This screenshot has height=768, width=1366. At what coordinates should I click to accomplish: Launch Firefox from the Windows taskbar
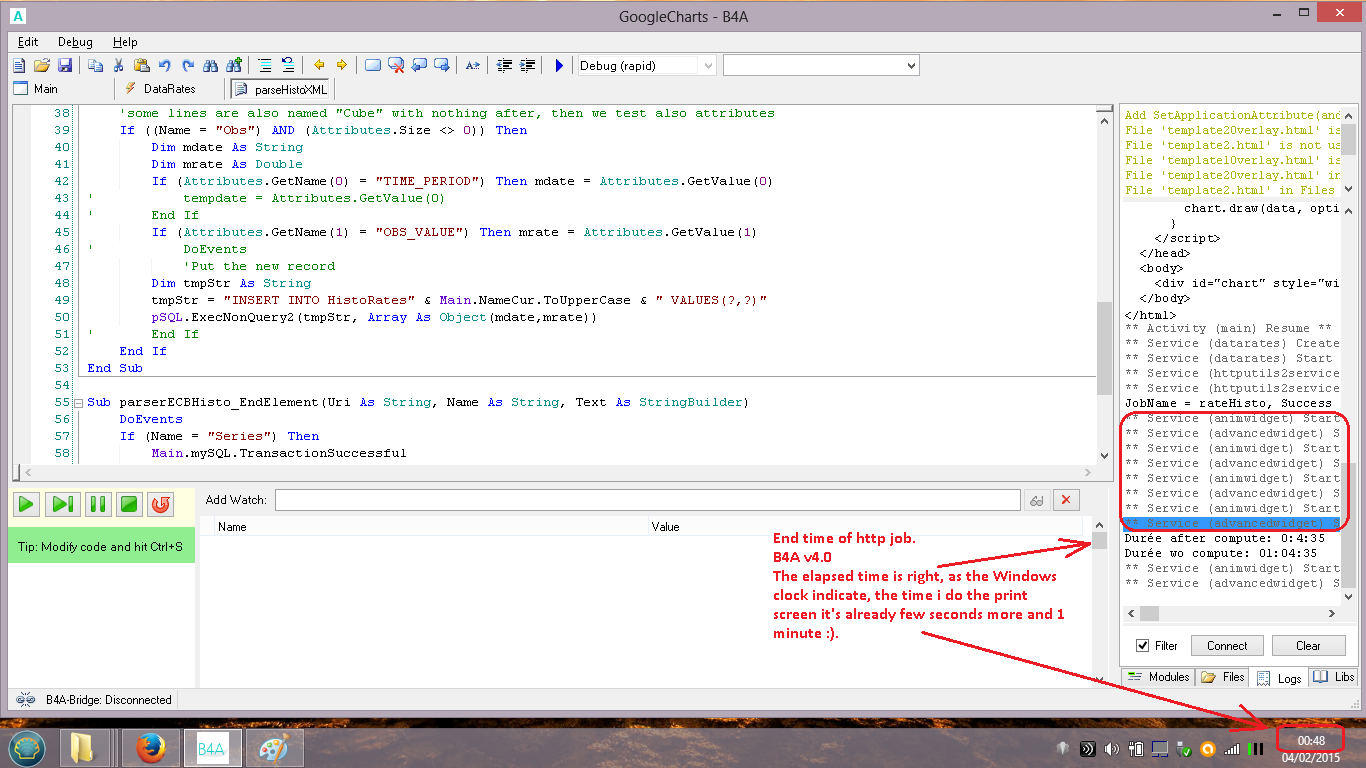[150, 748]
